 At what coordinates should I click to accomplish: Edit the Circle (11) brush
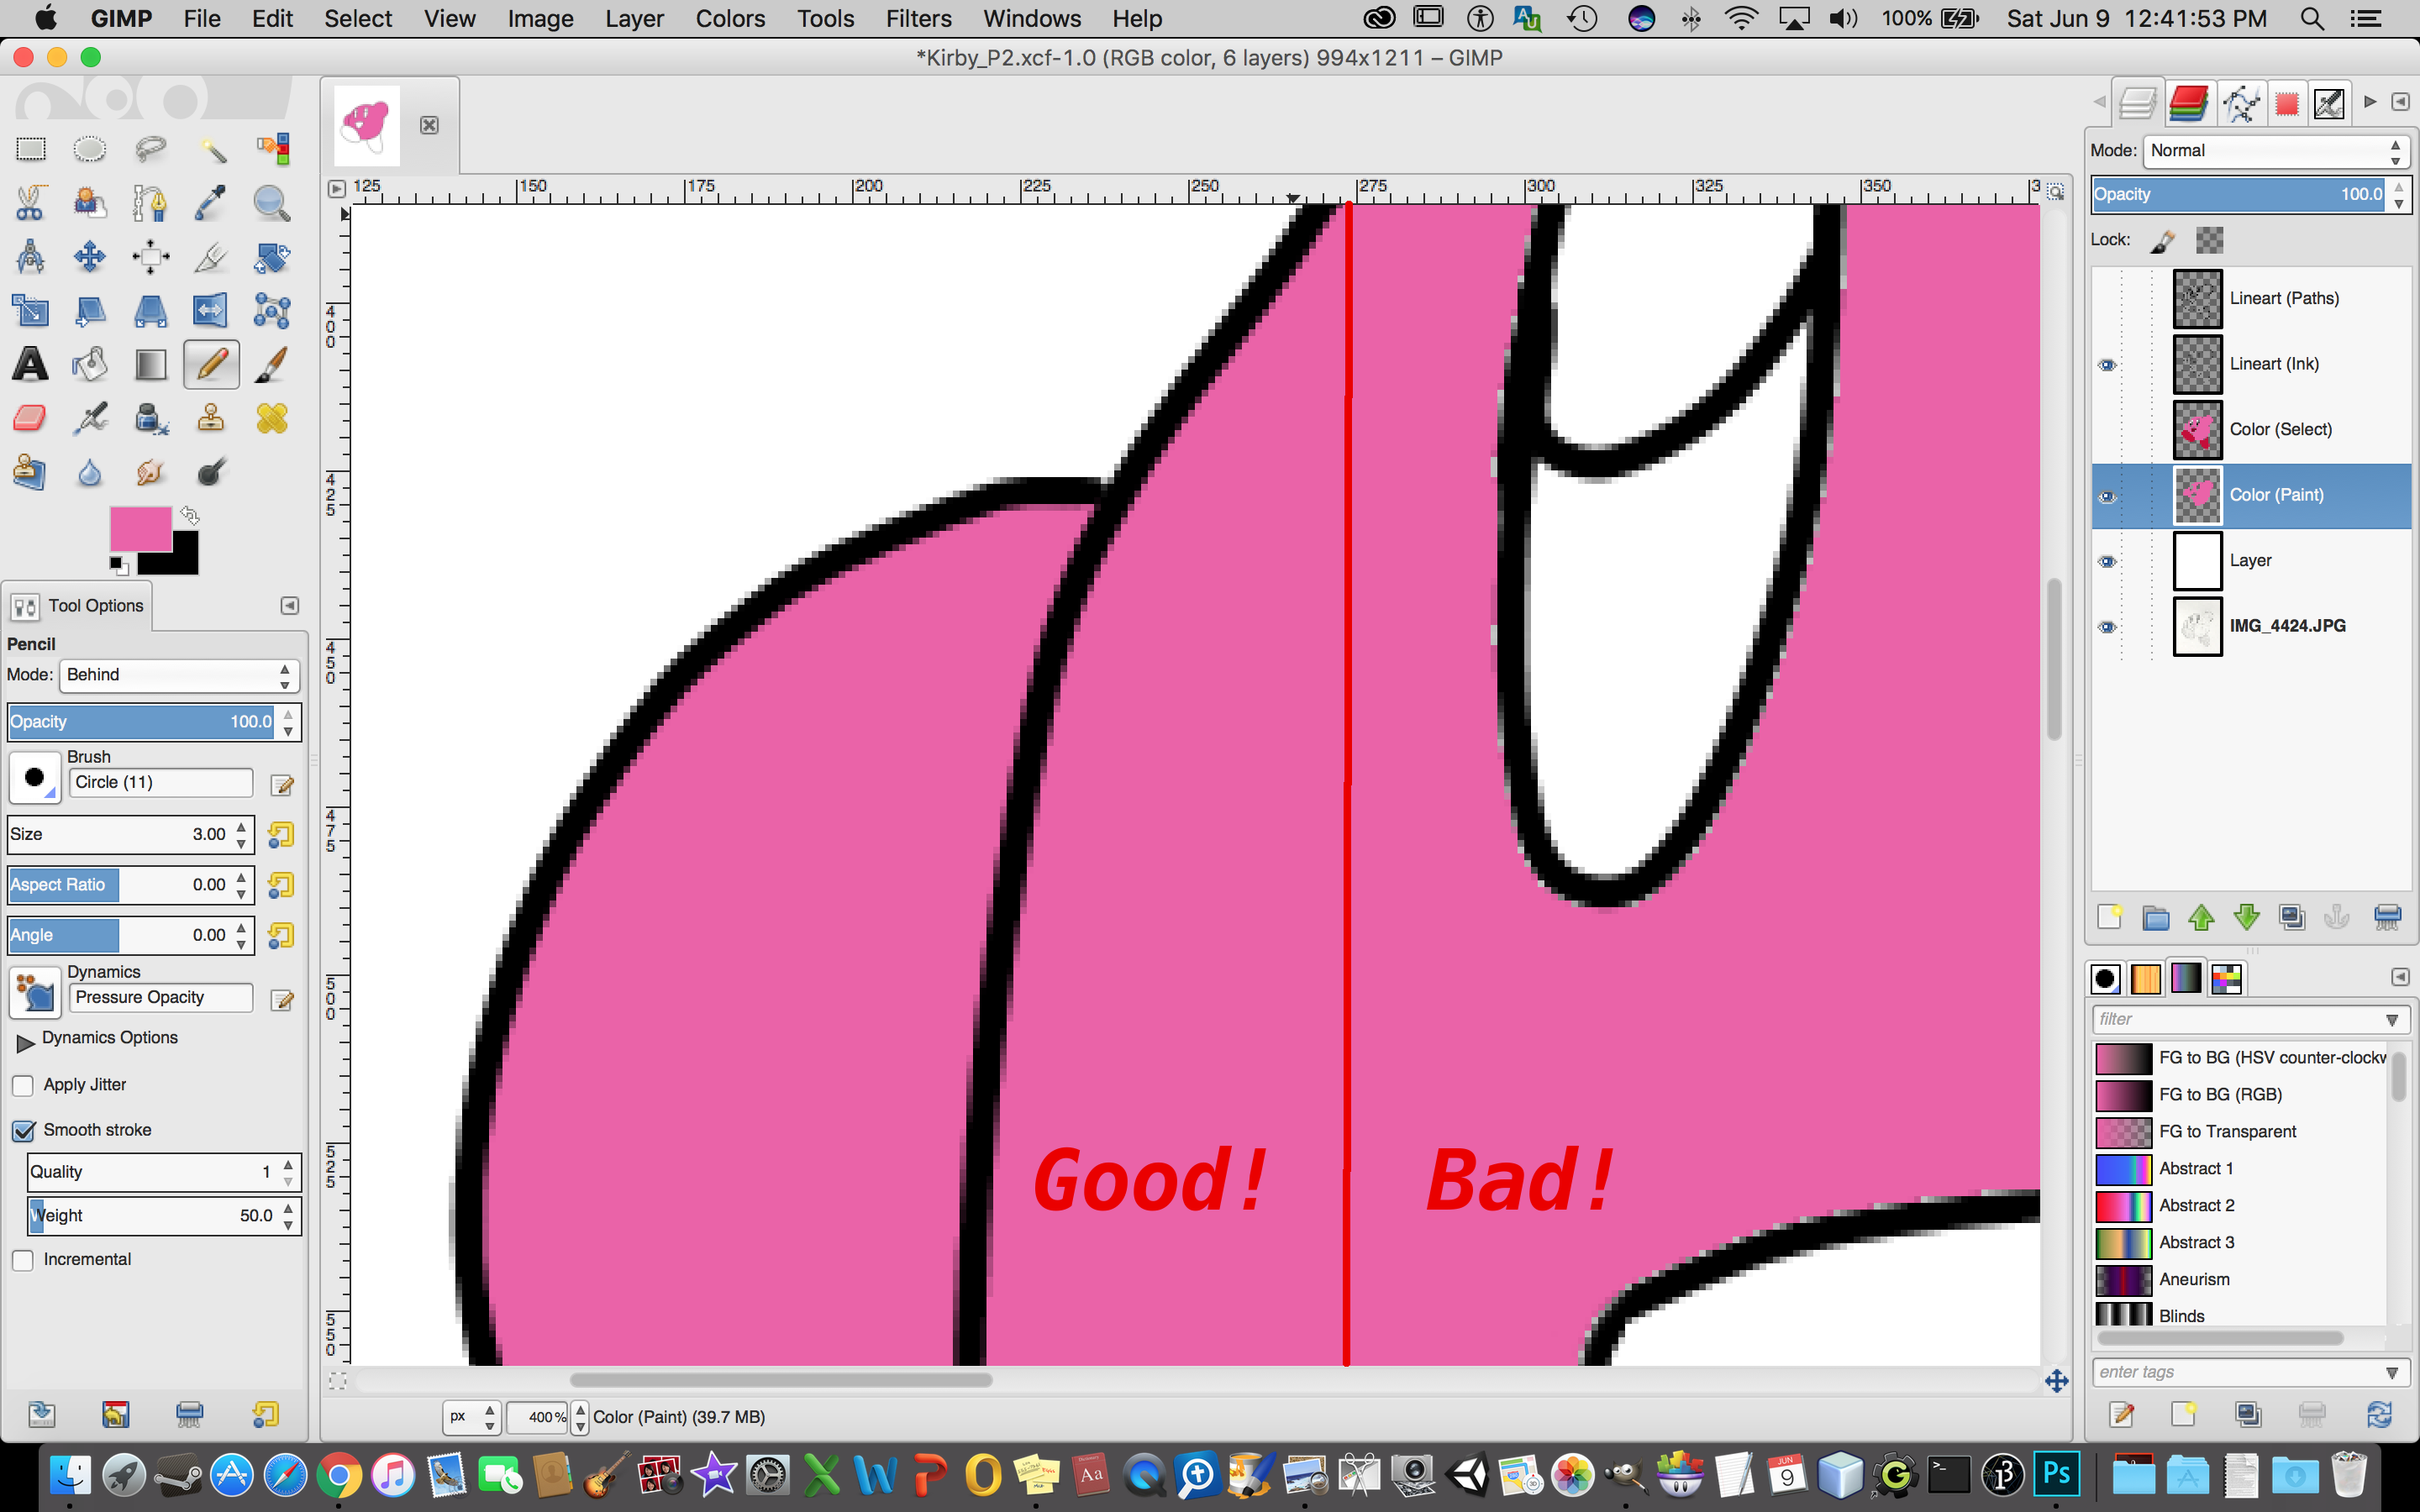[x=282, y=785]
